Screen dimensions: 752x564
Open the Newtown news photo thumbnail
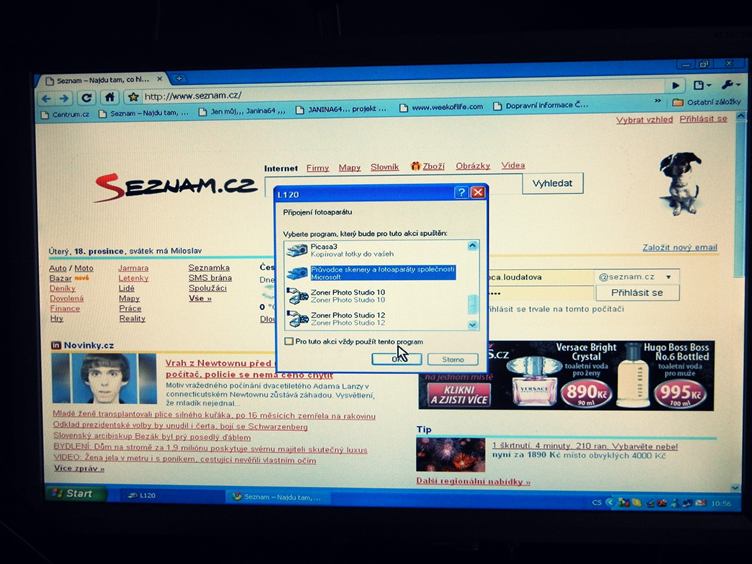(x=104, y=378)
